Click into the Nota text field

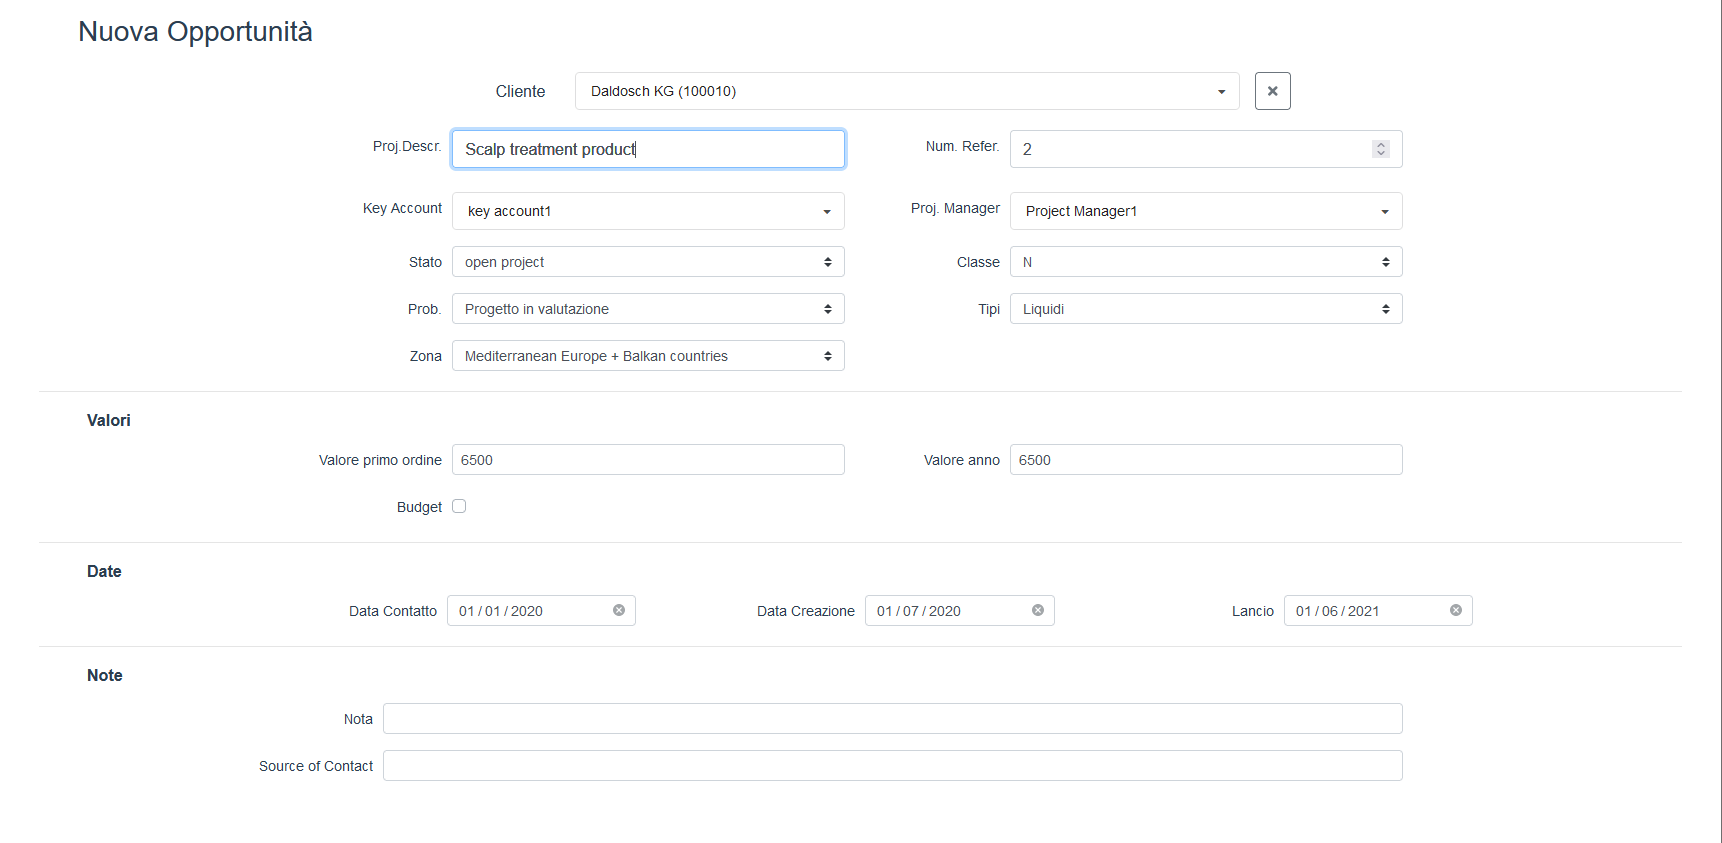pos(892,719)
